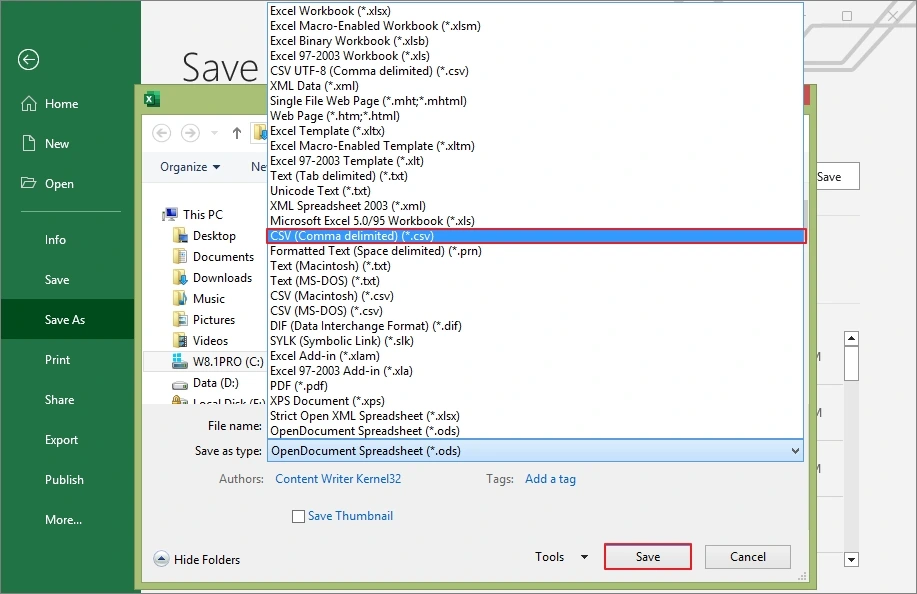The width and height of the screenshot is (917, 594).
Task: Click the Cancel button
Action: tap(747, 557)
